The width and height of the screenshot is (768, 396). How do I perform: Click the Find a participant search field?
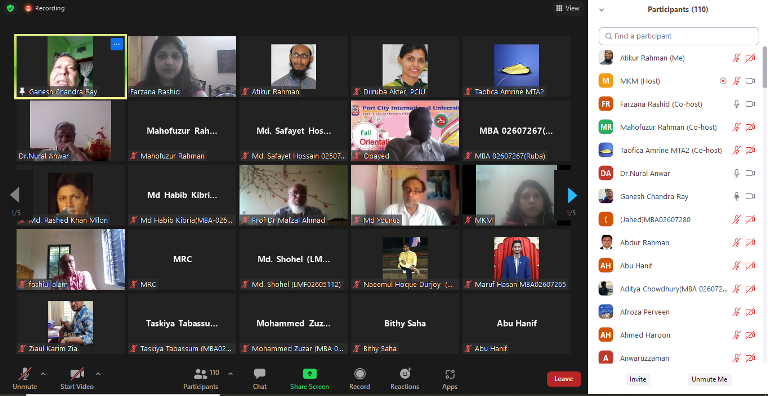678,36
